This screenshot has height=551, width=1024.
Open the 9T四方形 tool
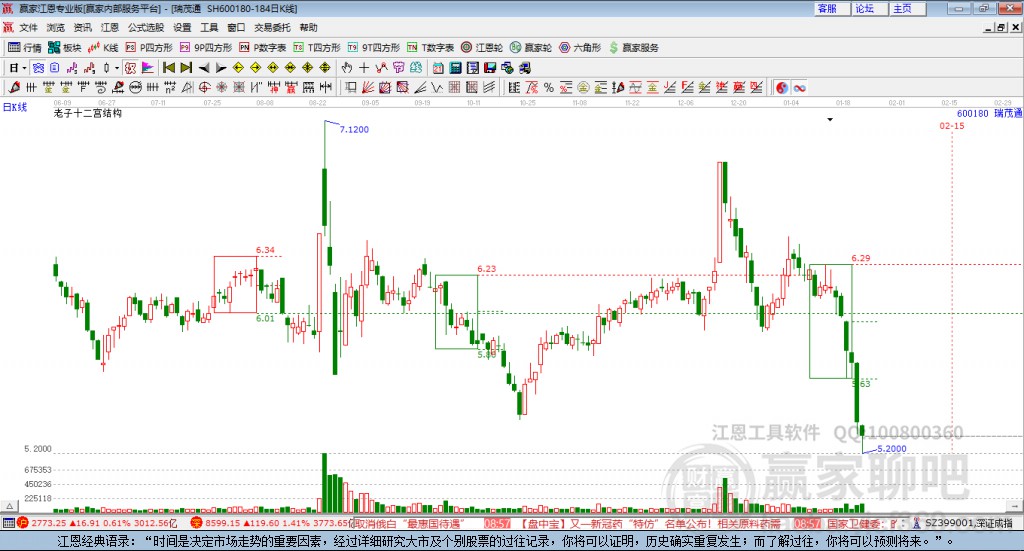[x=374, y=48]
